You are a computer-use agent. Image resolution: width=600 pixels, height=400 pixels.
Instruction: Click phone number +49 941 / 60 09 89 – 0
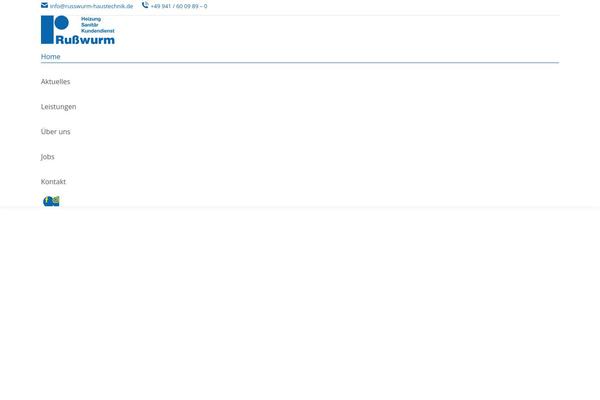coord(179,6)
